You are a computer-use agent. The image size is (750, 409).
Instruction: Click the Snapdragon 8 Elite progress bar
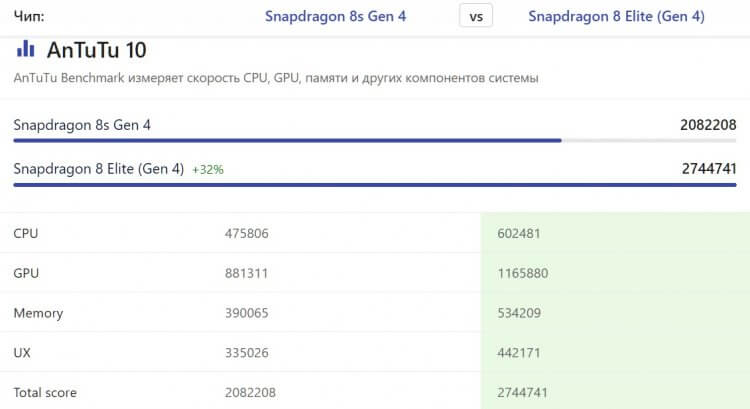[x=375, y=185]
